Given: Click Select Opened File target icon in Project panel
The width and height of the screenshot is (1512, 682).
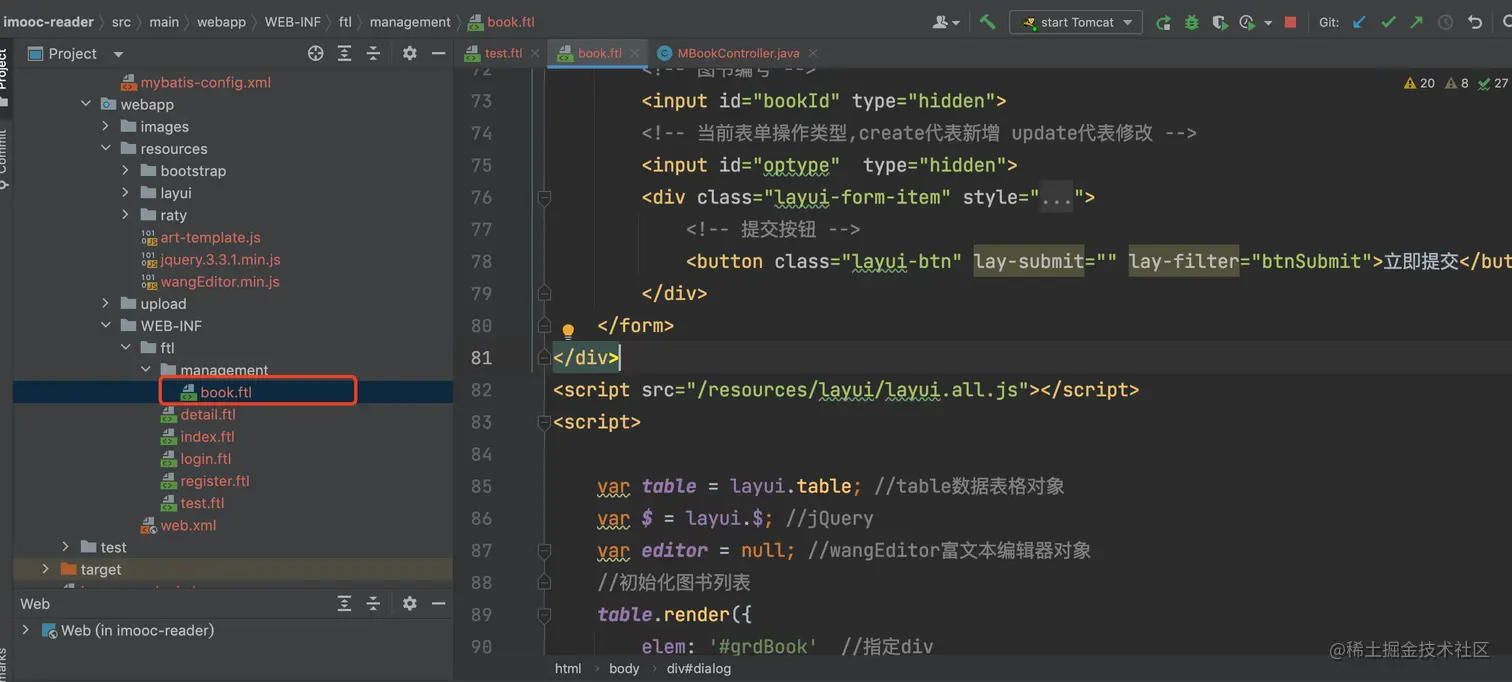Looking at the screenshot, I should [316, 54].
